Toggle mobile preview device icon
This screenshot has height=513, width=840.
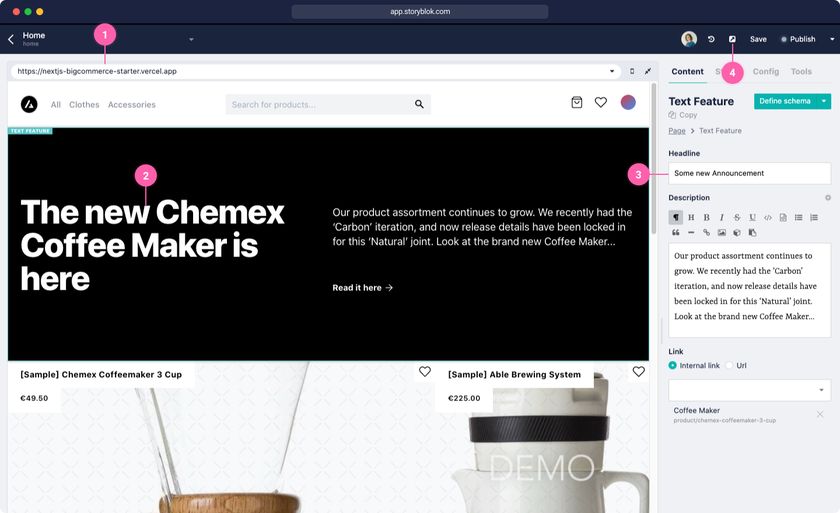pyautogui.click(x=632, y=71)
